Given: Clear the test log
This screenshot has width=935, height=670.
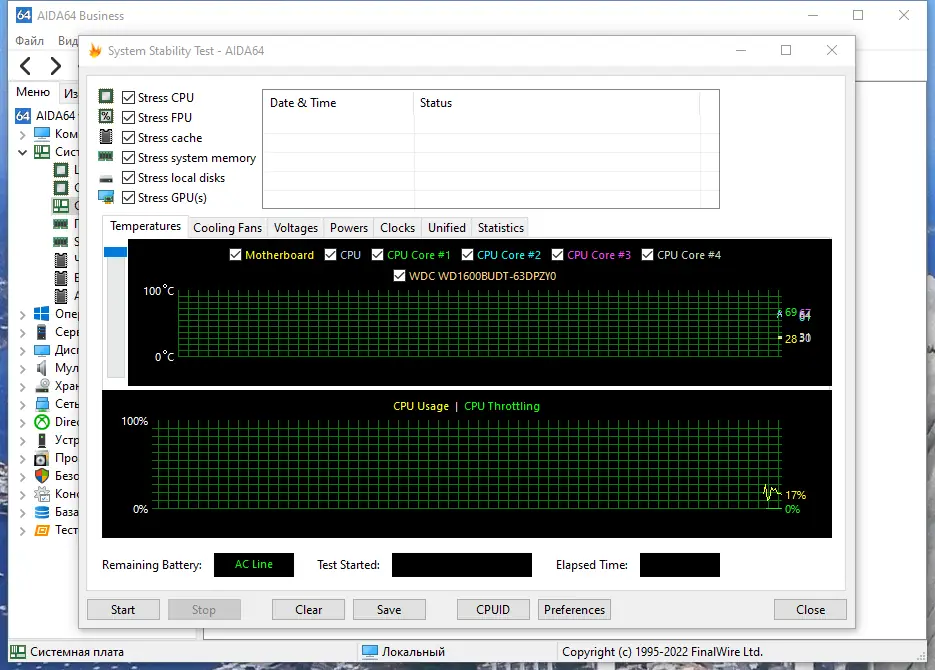Looking at the screenshot, I should 308,609.
